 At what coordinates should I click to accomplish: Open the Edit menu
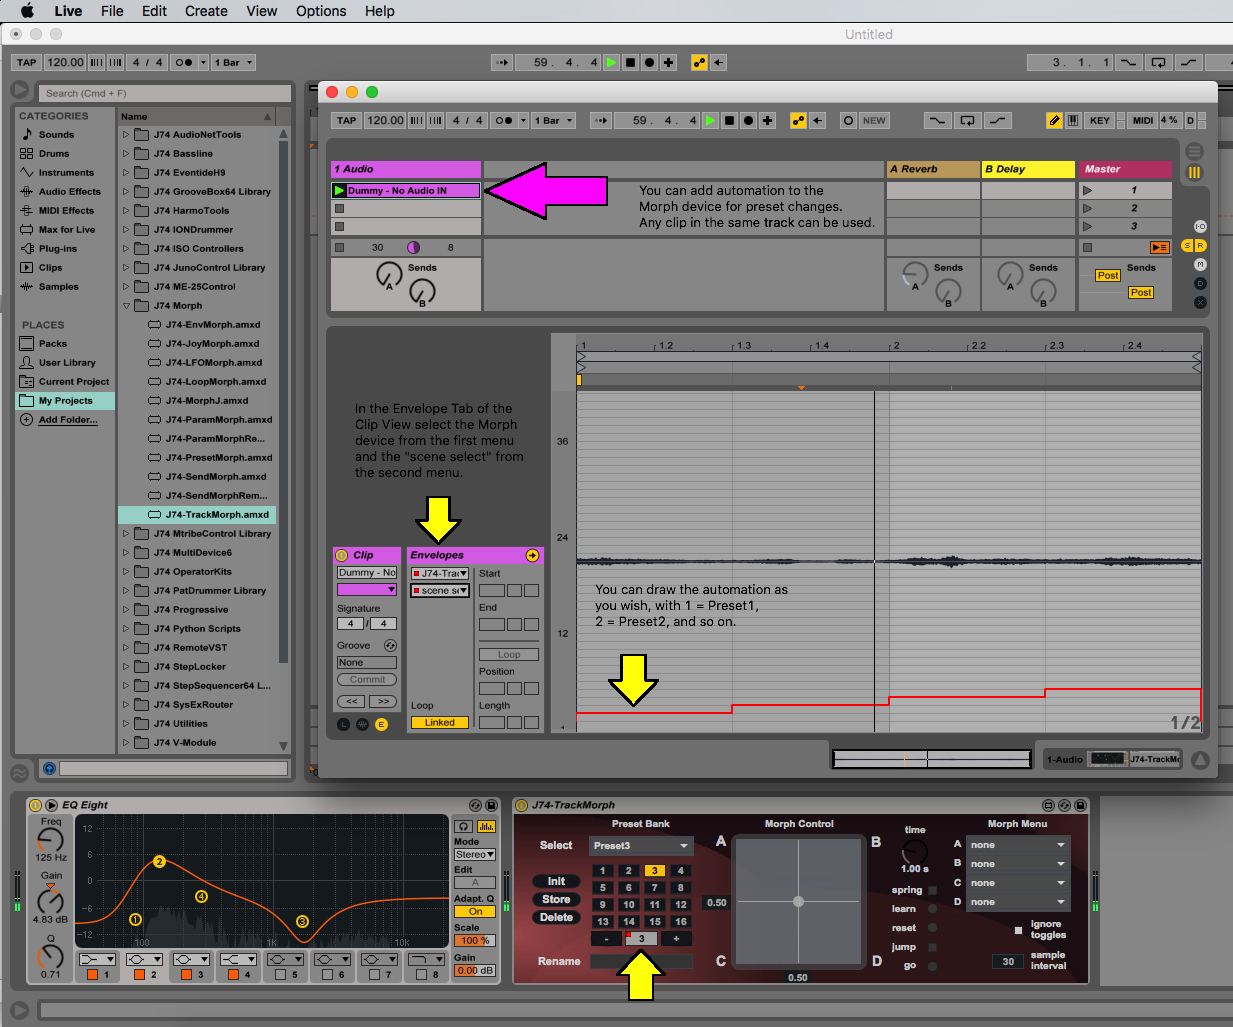(154, 11)
